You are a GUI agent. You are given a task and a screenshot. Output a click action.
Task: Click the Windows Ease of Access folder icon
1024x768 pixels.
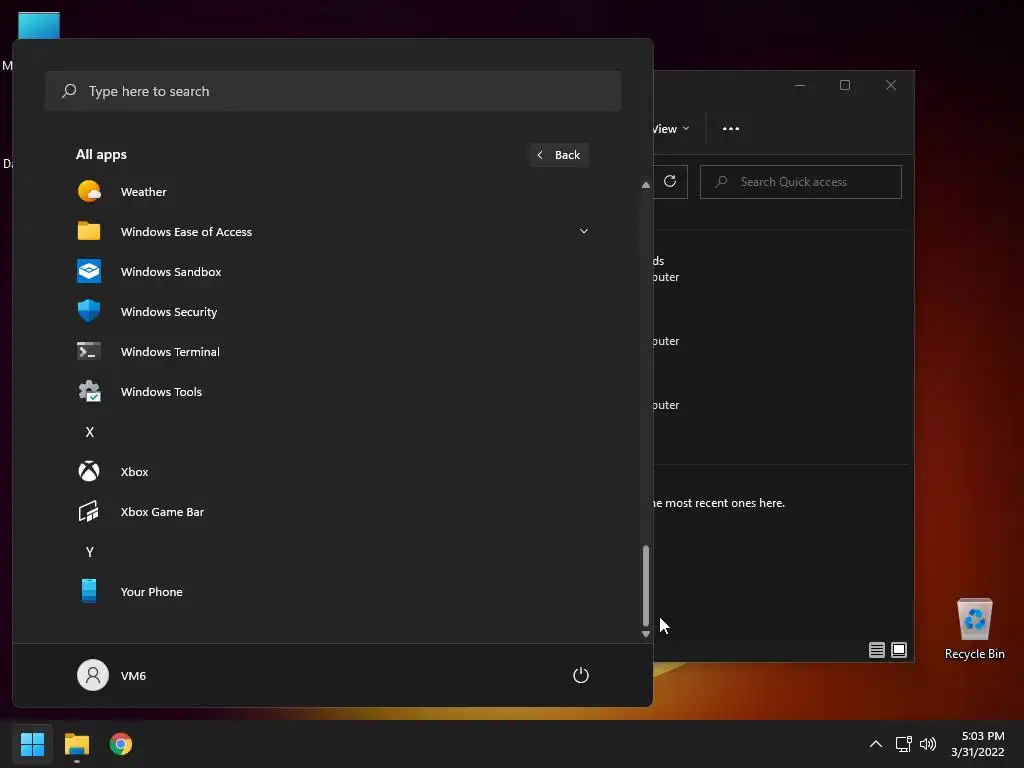(x=89, y=231)
